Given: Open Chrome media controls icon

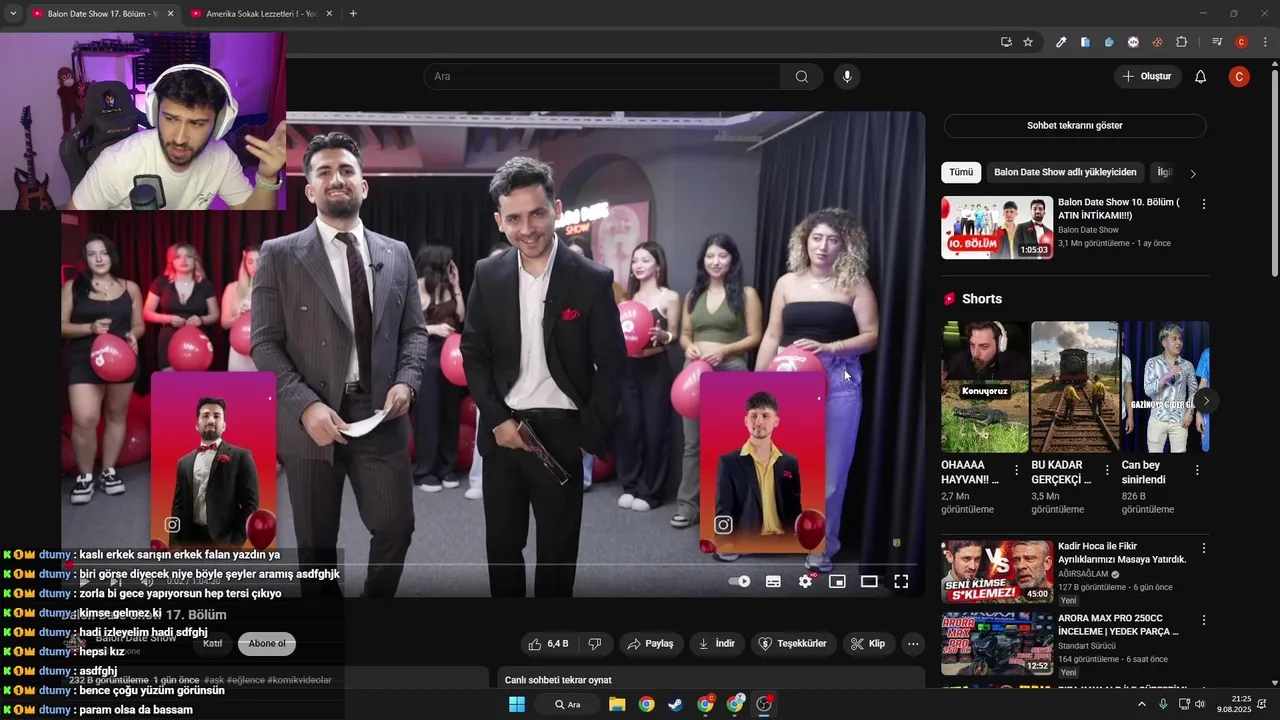Looking at the screenshot, I should [1217, 42].
